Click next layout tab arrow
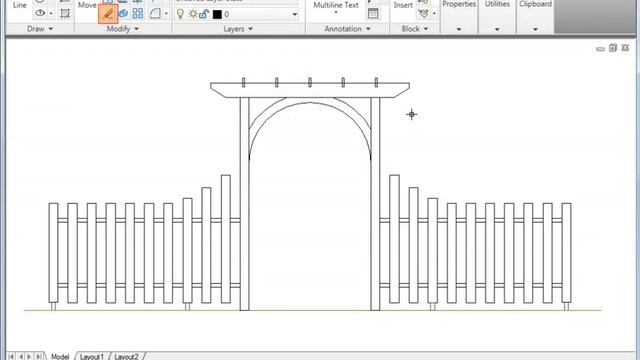Image resolution: width=640 pixels, height=360 pixels. pos(29,356)
